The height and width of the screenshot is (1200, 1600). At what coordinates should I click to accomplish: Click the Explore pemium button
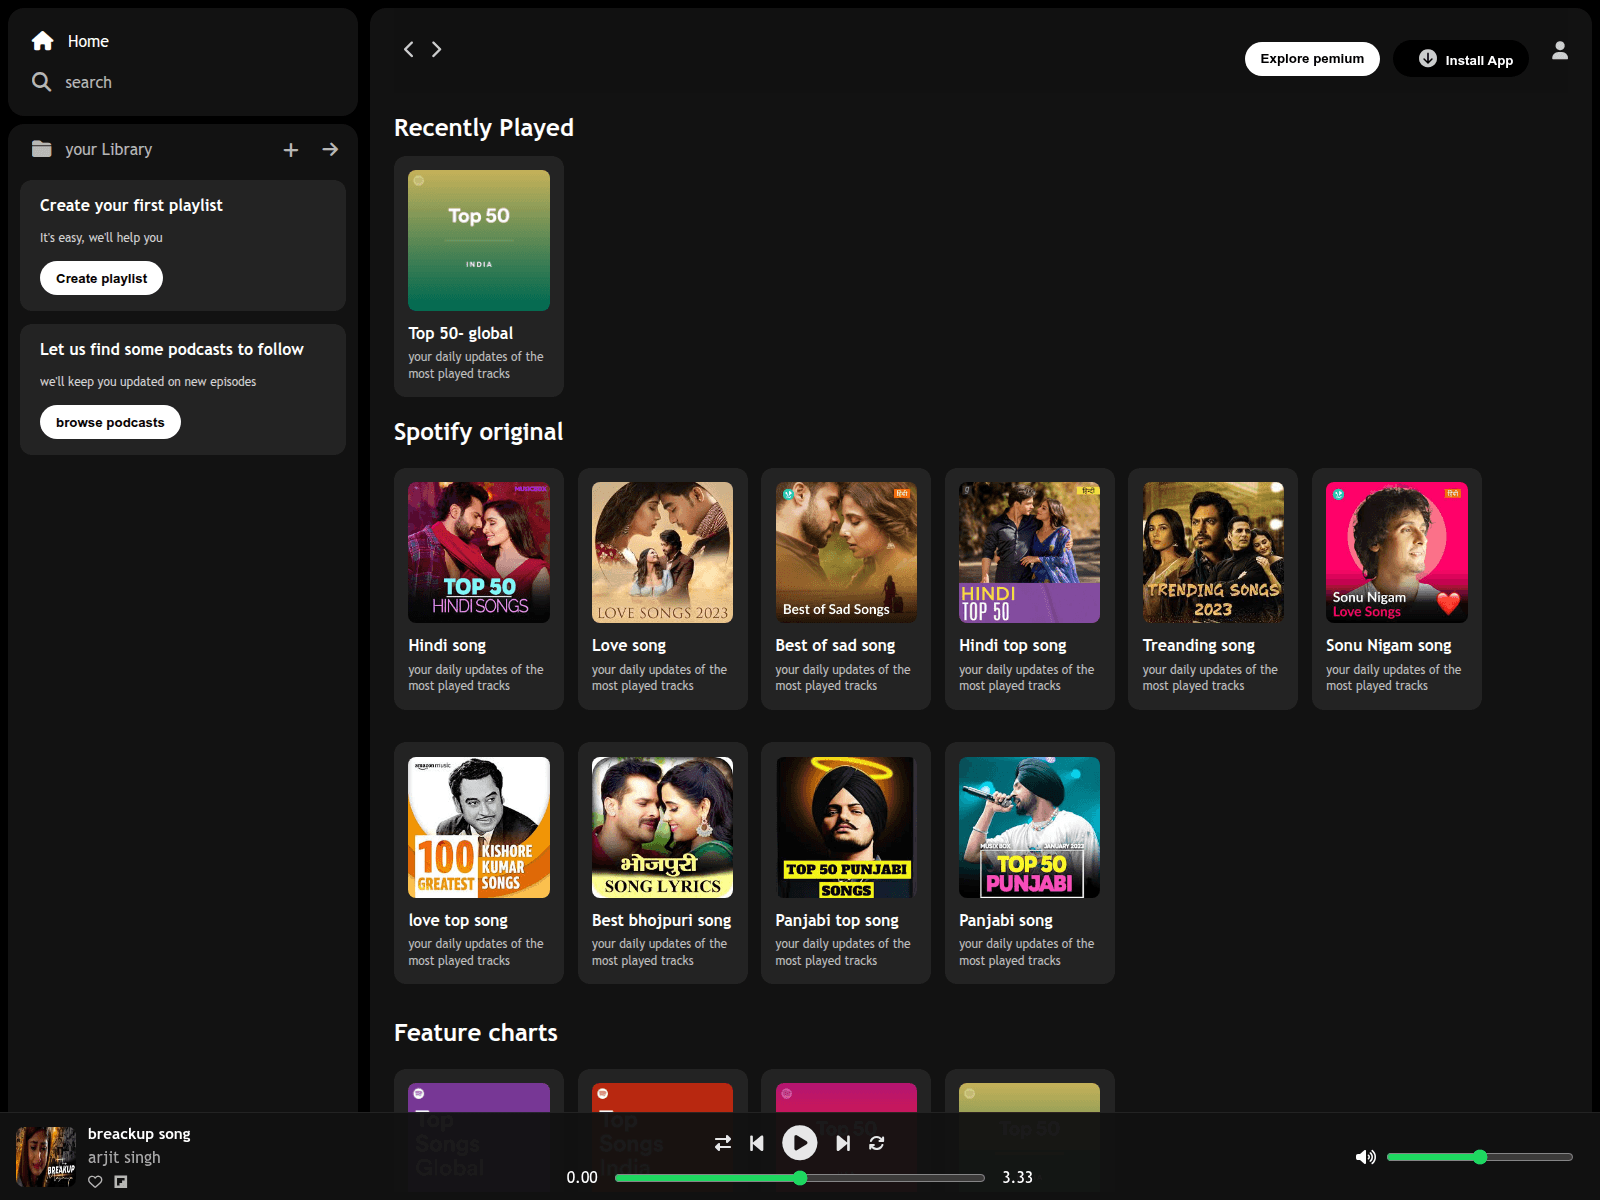(1312, 59)
